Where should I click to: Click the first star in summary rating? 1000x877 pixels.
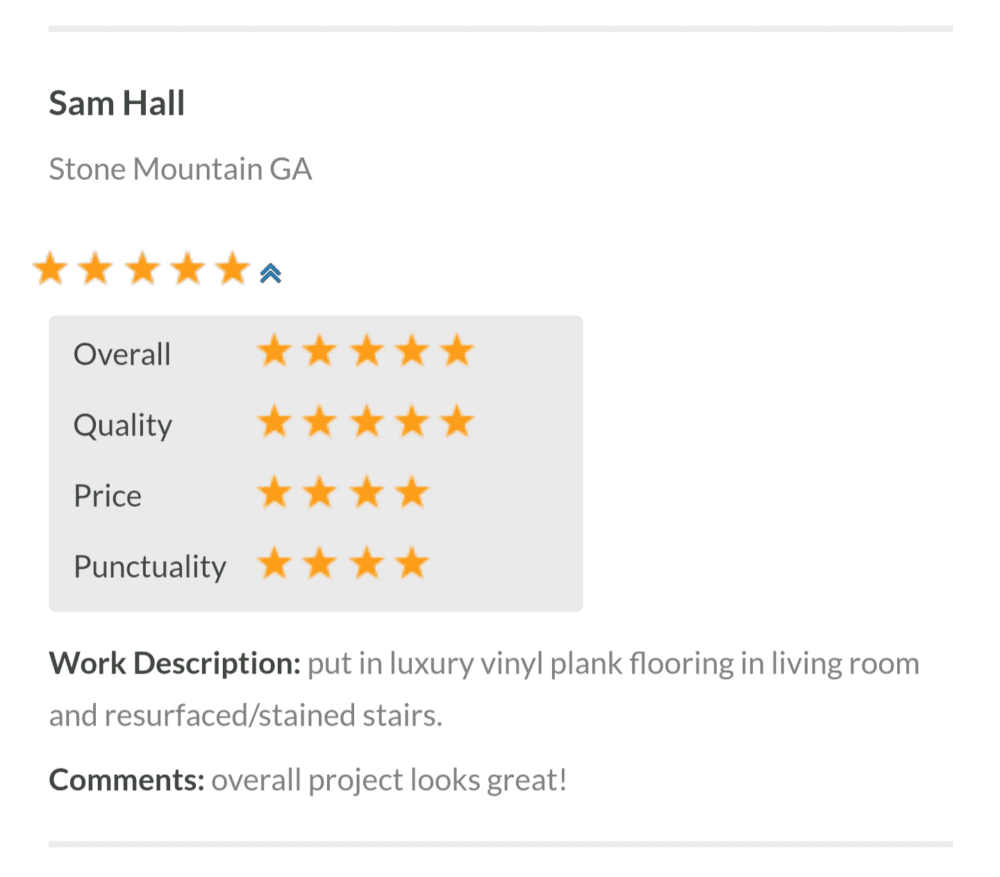49,269
